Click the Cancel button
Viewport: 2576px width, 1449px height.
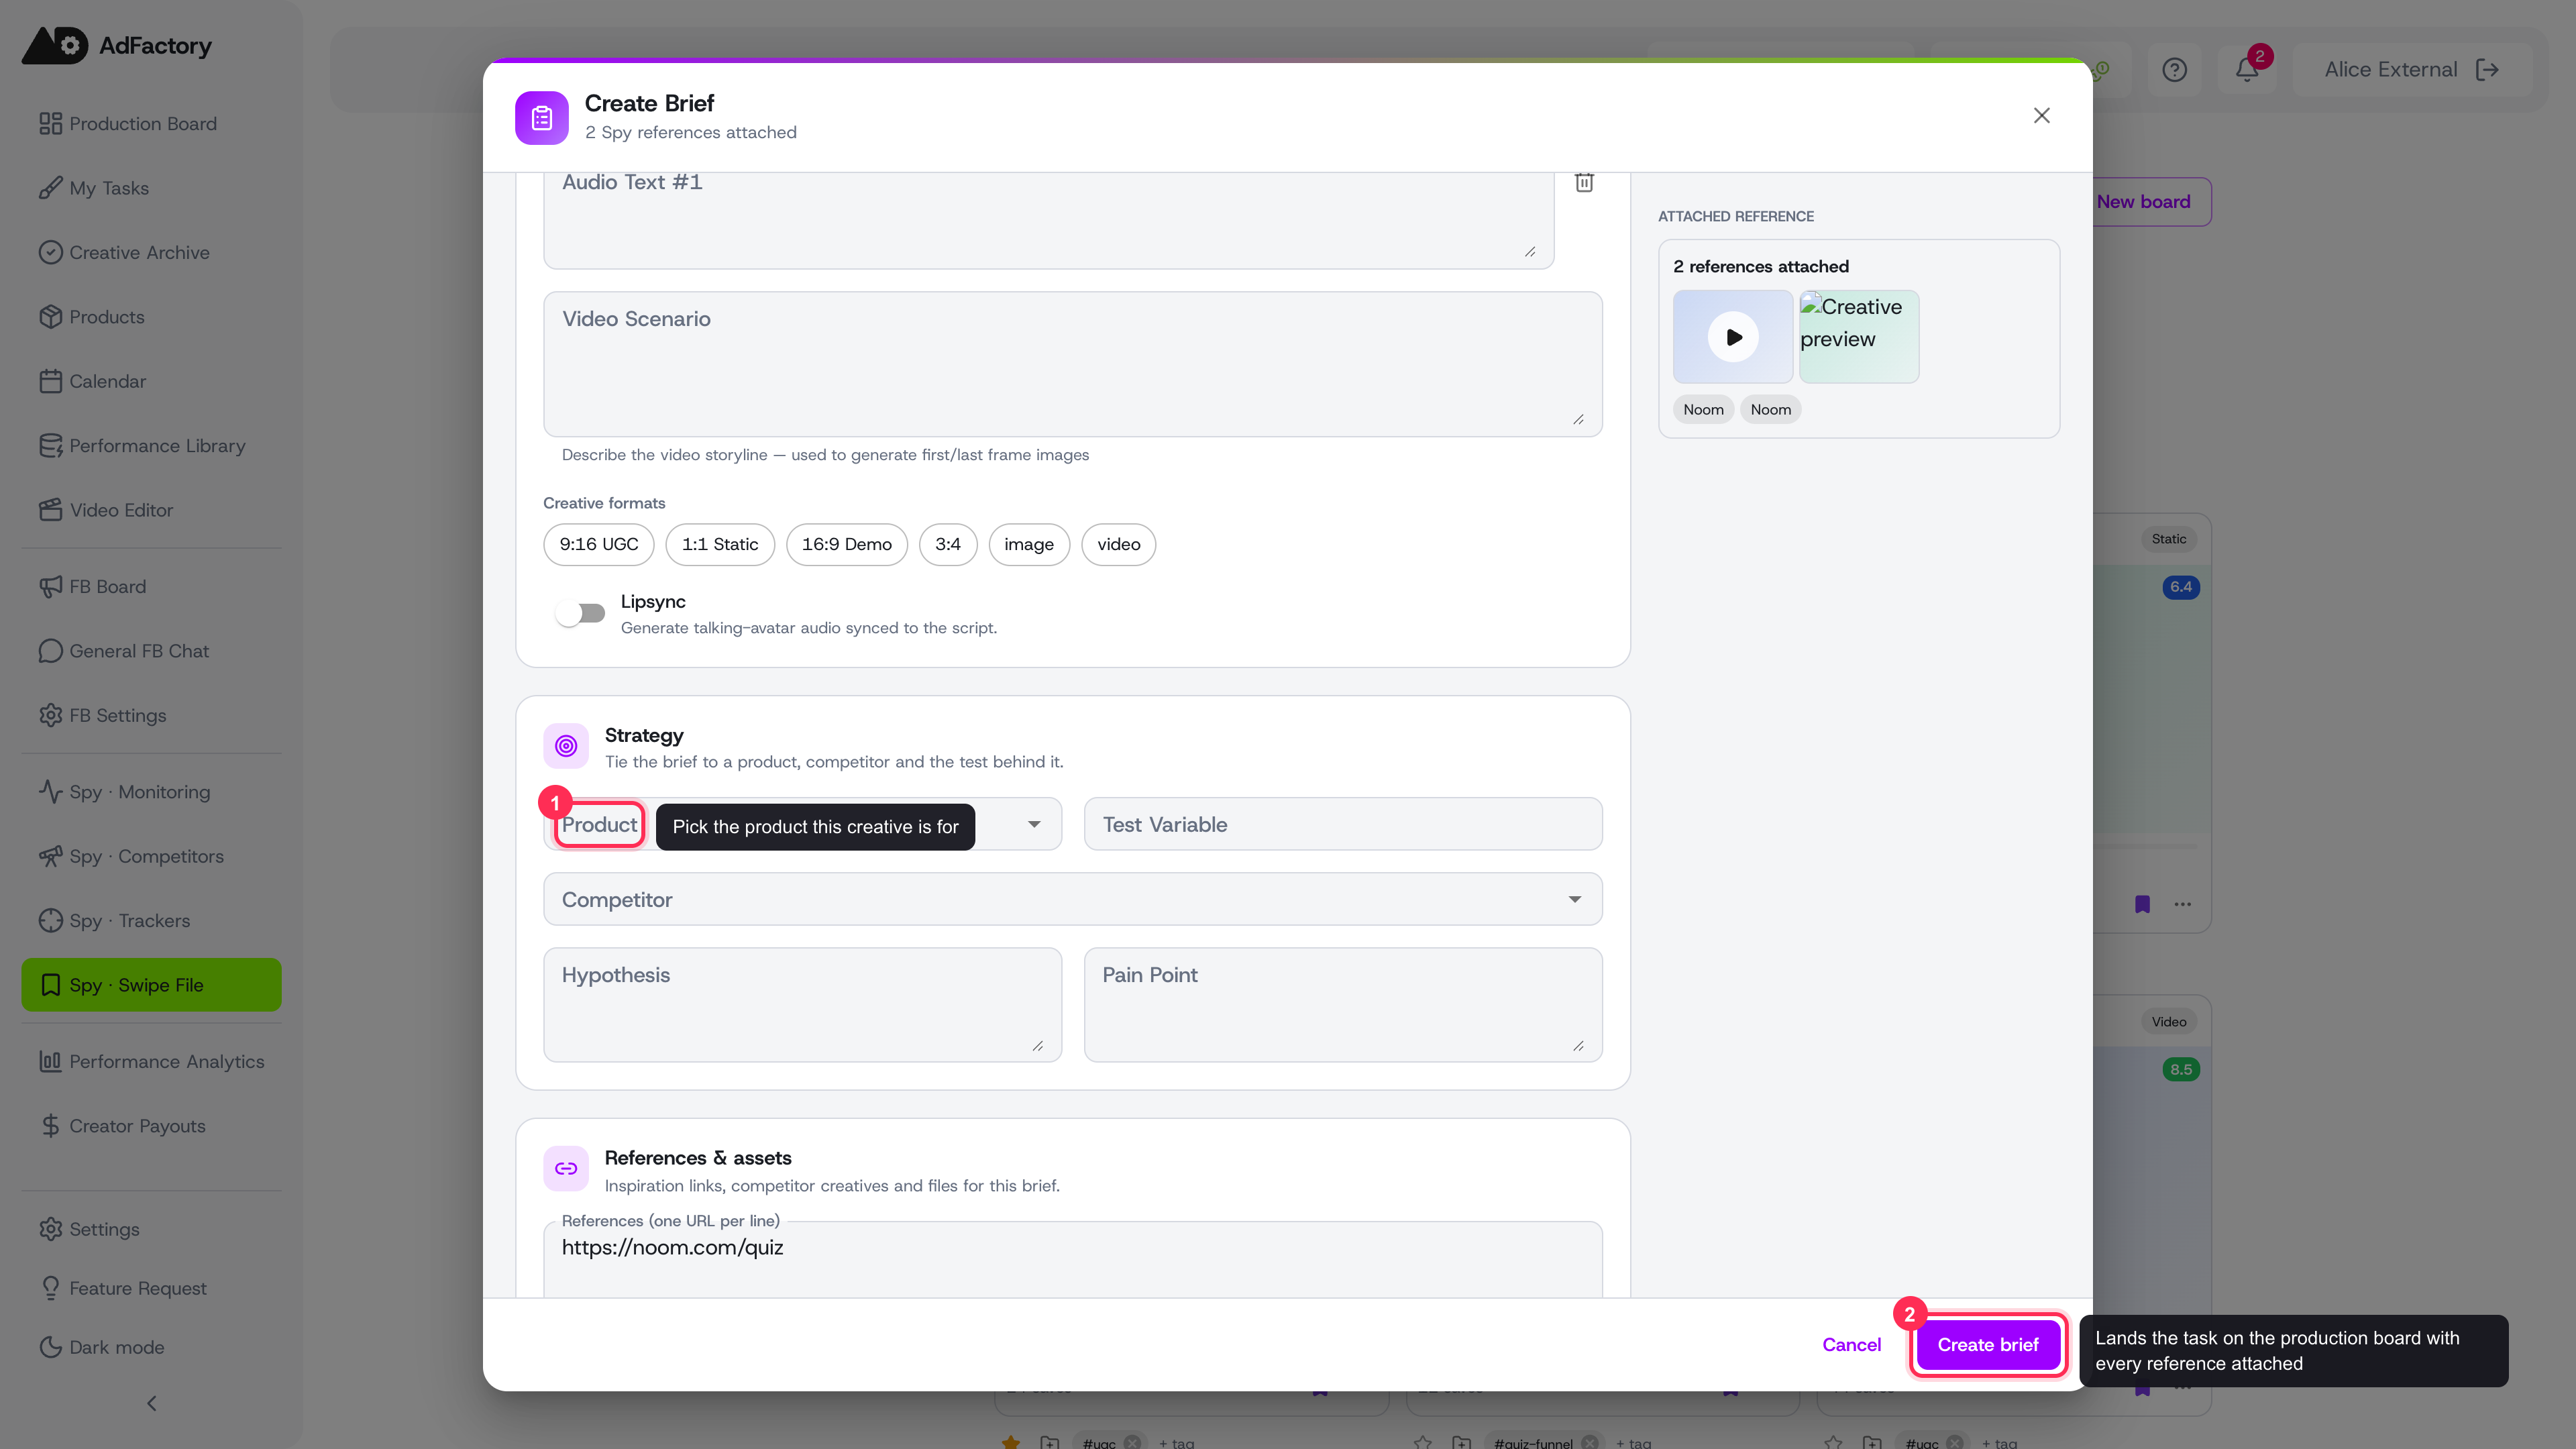click(1851, 1345)
